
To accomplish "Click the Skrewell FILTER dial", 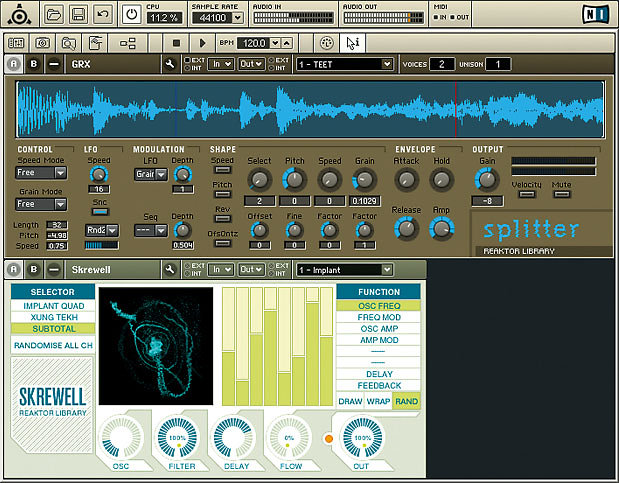I will (x=178, y=438).
